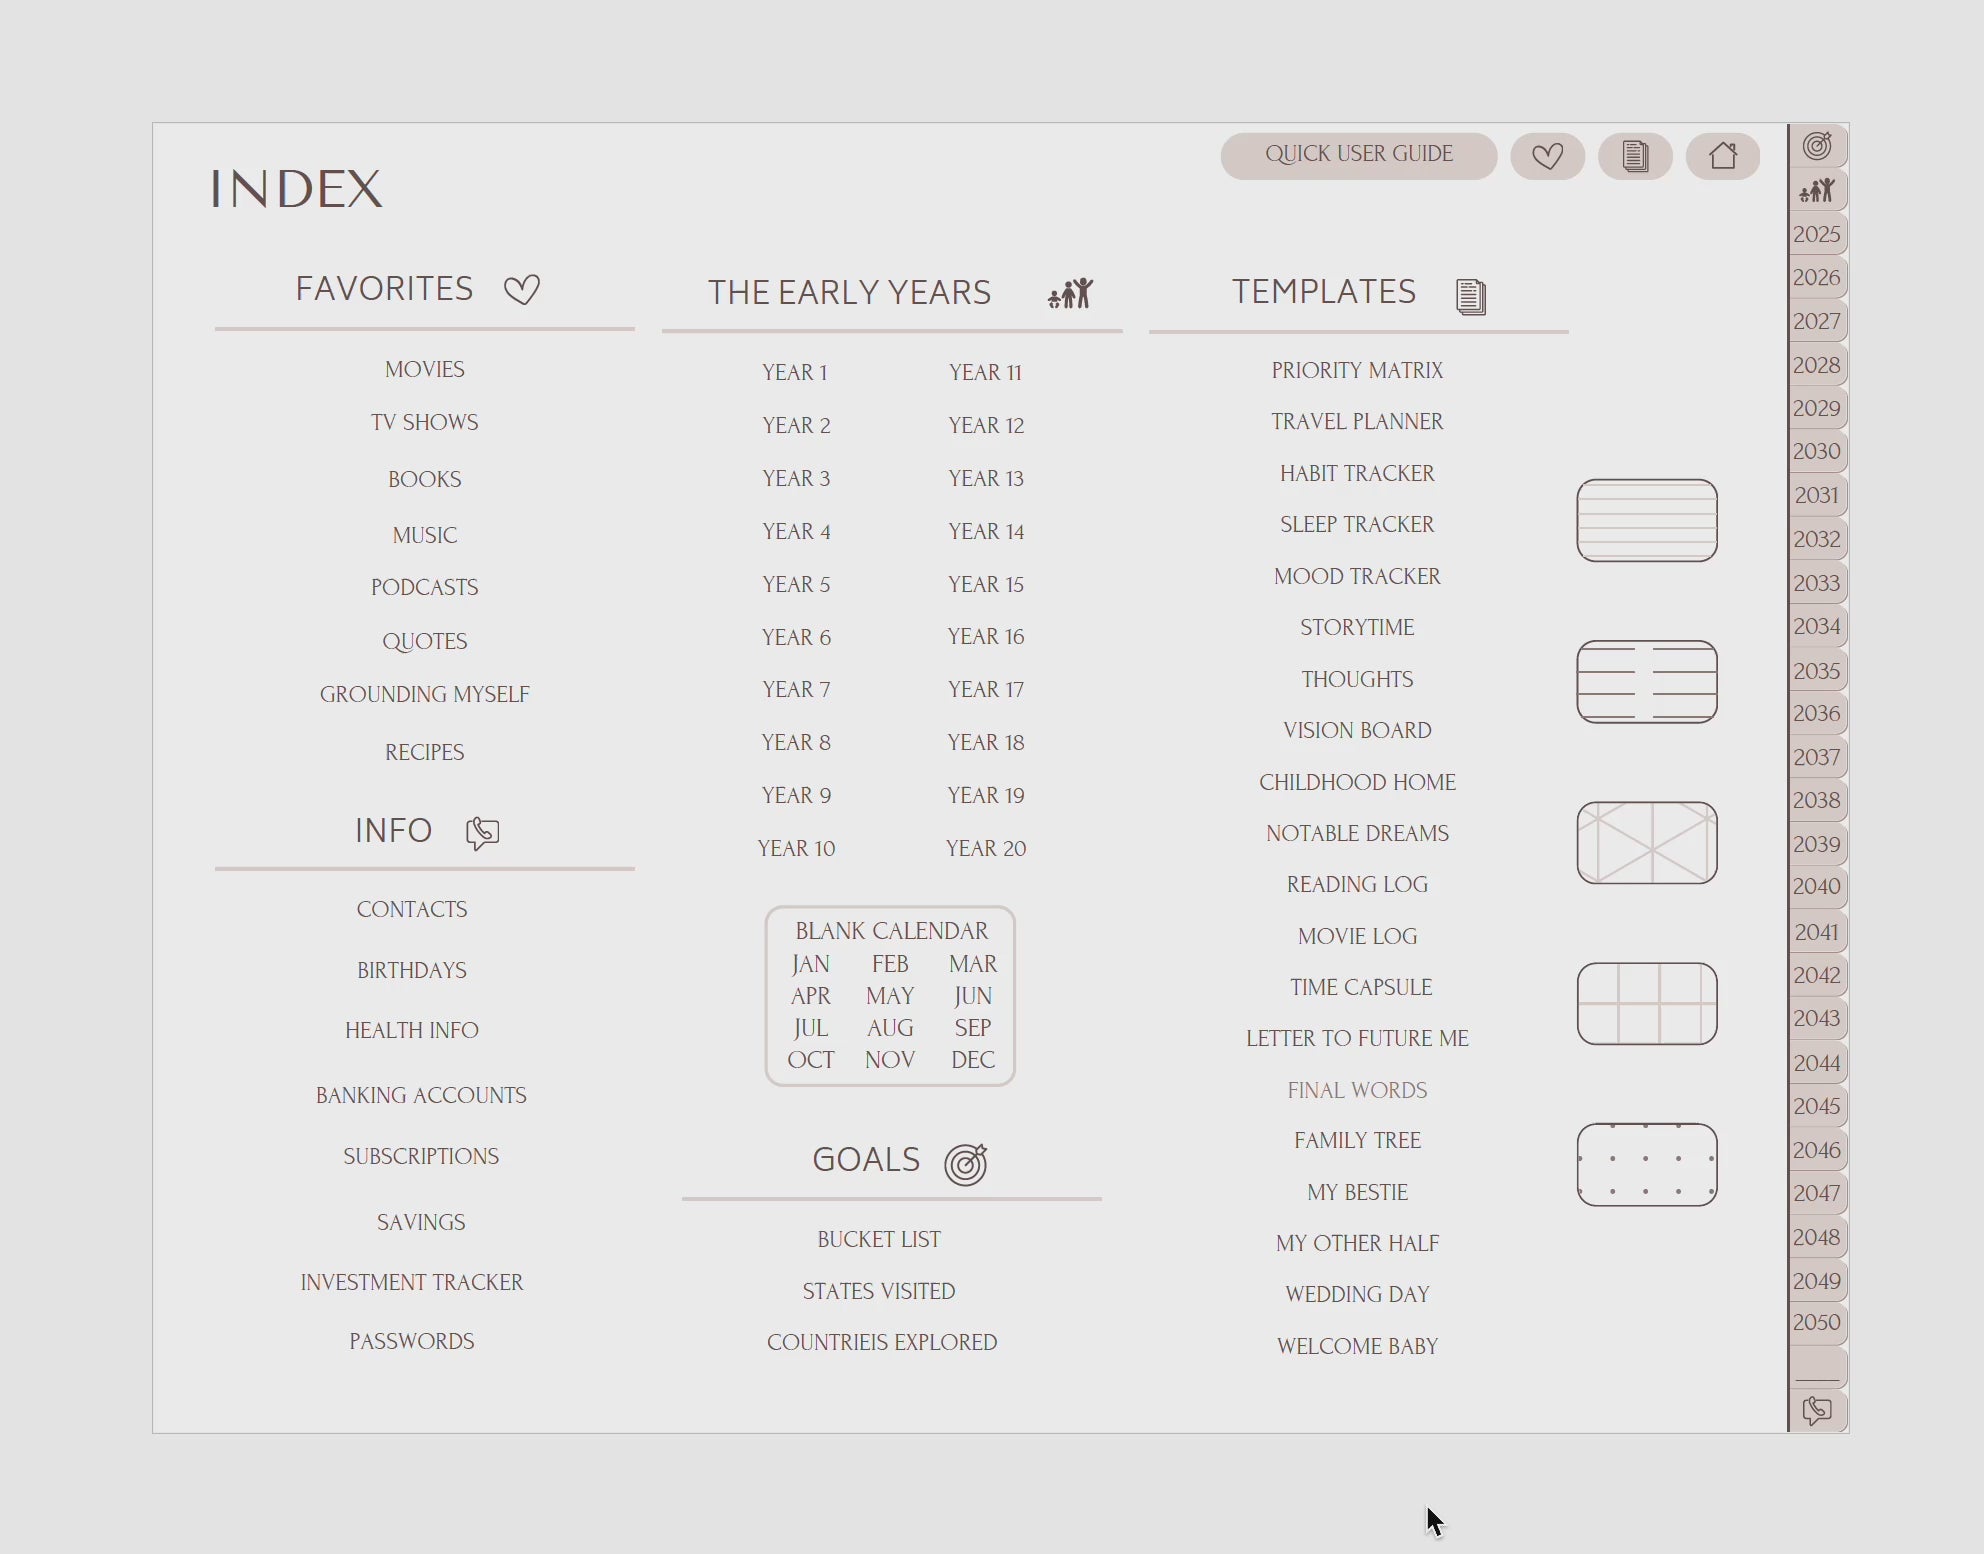Viewport: 1984px width, 1554px height.
Task: Click the home icon button
Action: click(x=1722, y=156)
